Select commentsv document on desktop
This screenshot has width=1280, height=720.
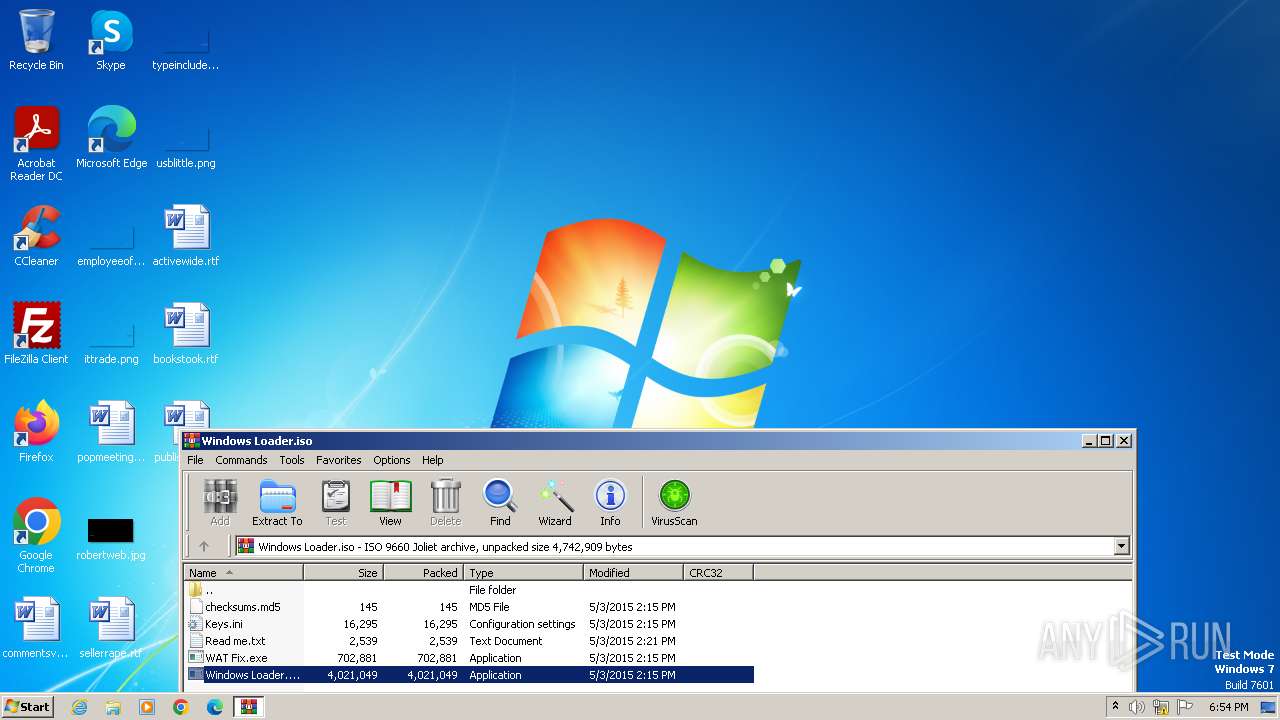pos(36,628)
